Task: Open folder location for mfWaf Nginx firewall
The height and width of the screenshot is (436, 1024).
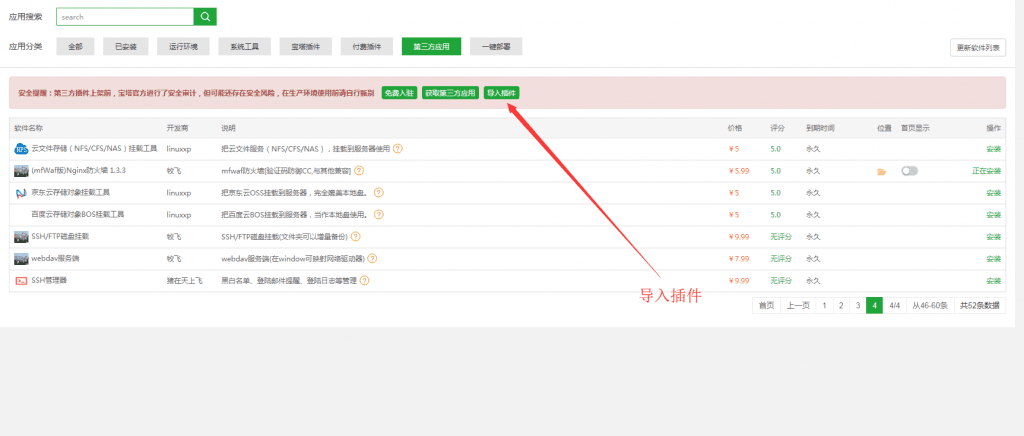Action: pyautogui.click(x=881, y=171)
